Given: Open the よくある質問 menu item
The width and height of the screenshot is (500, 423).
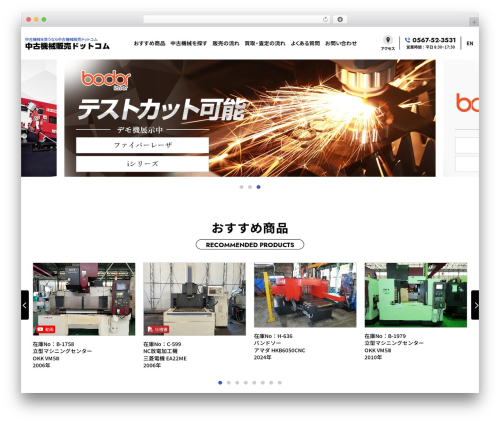Looking at the screenshot, I should pyautogui.click(x=305, y=43).
